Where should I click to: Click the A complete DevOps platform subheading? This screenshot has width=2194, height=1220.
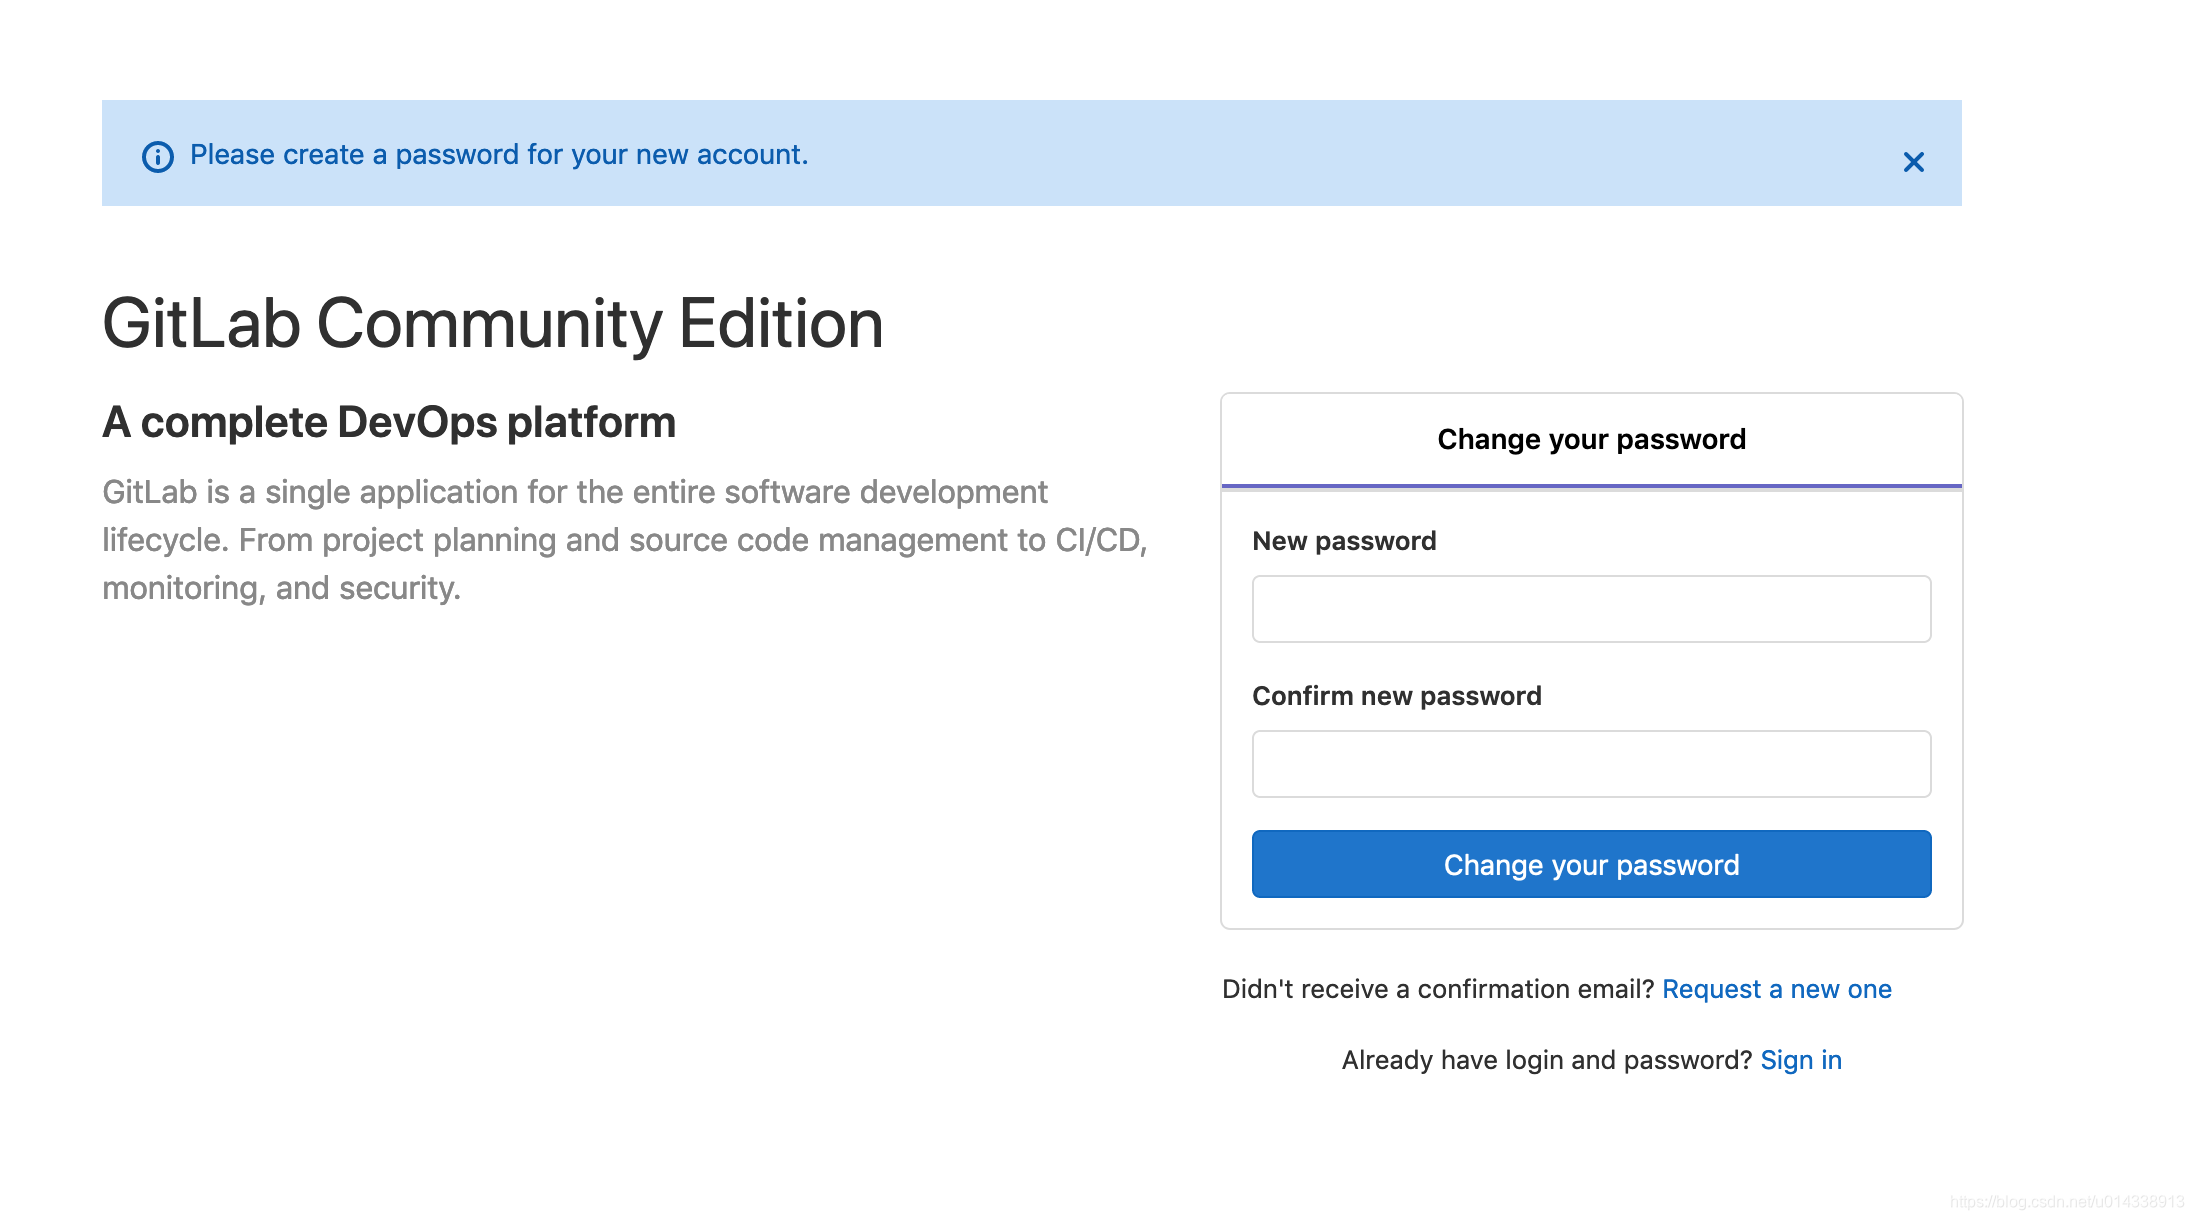click(388, 422)
